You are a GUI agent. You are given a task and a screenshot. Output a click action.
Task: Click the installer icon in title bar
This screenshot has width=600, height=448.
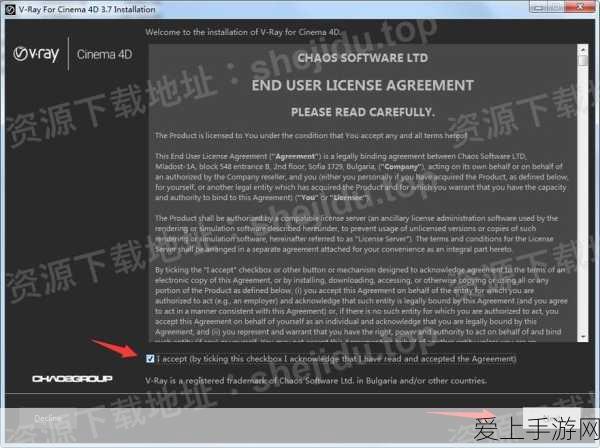10,9
